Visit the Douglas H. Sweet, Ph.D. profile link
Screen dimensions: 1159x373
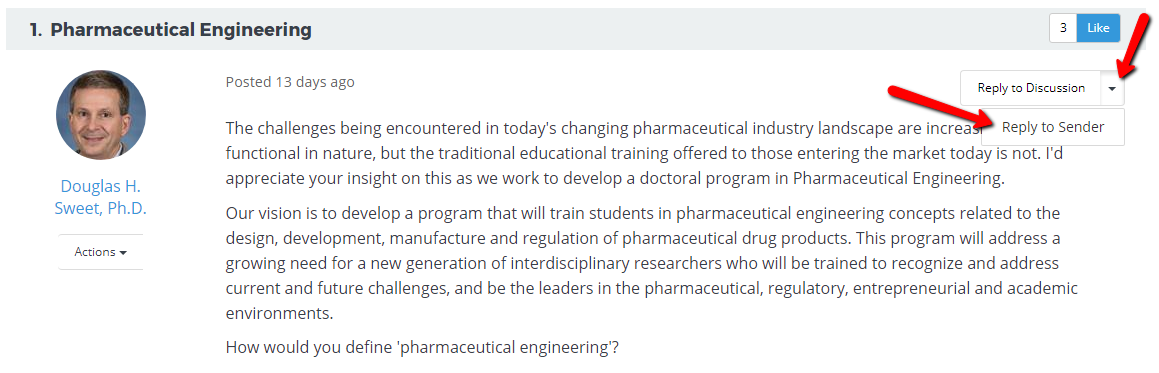coord(101,197)
